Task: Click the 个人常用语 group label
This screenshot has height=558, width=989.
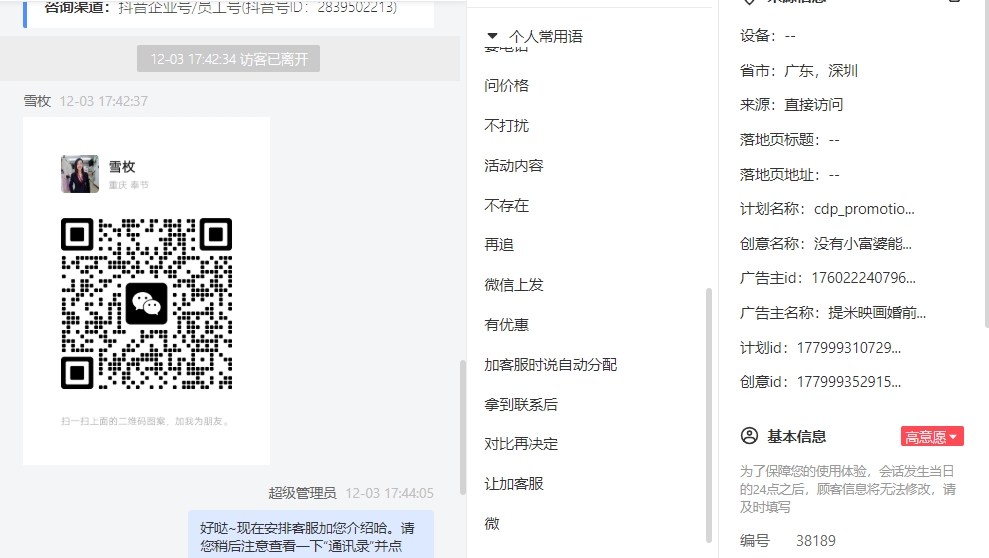Action: tap(546, 37)
